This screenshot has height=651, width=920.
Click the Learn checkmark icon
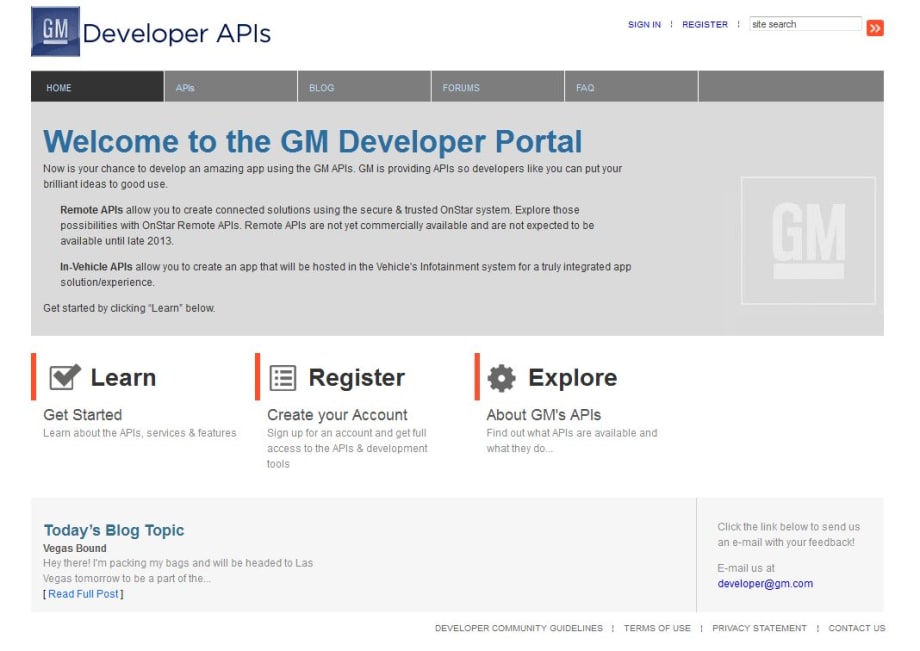[x=65, y=377]
